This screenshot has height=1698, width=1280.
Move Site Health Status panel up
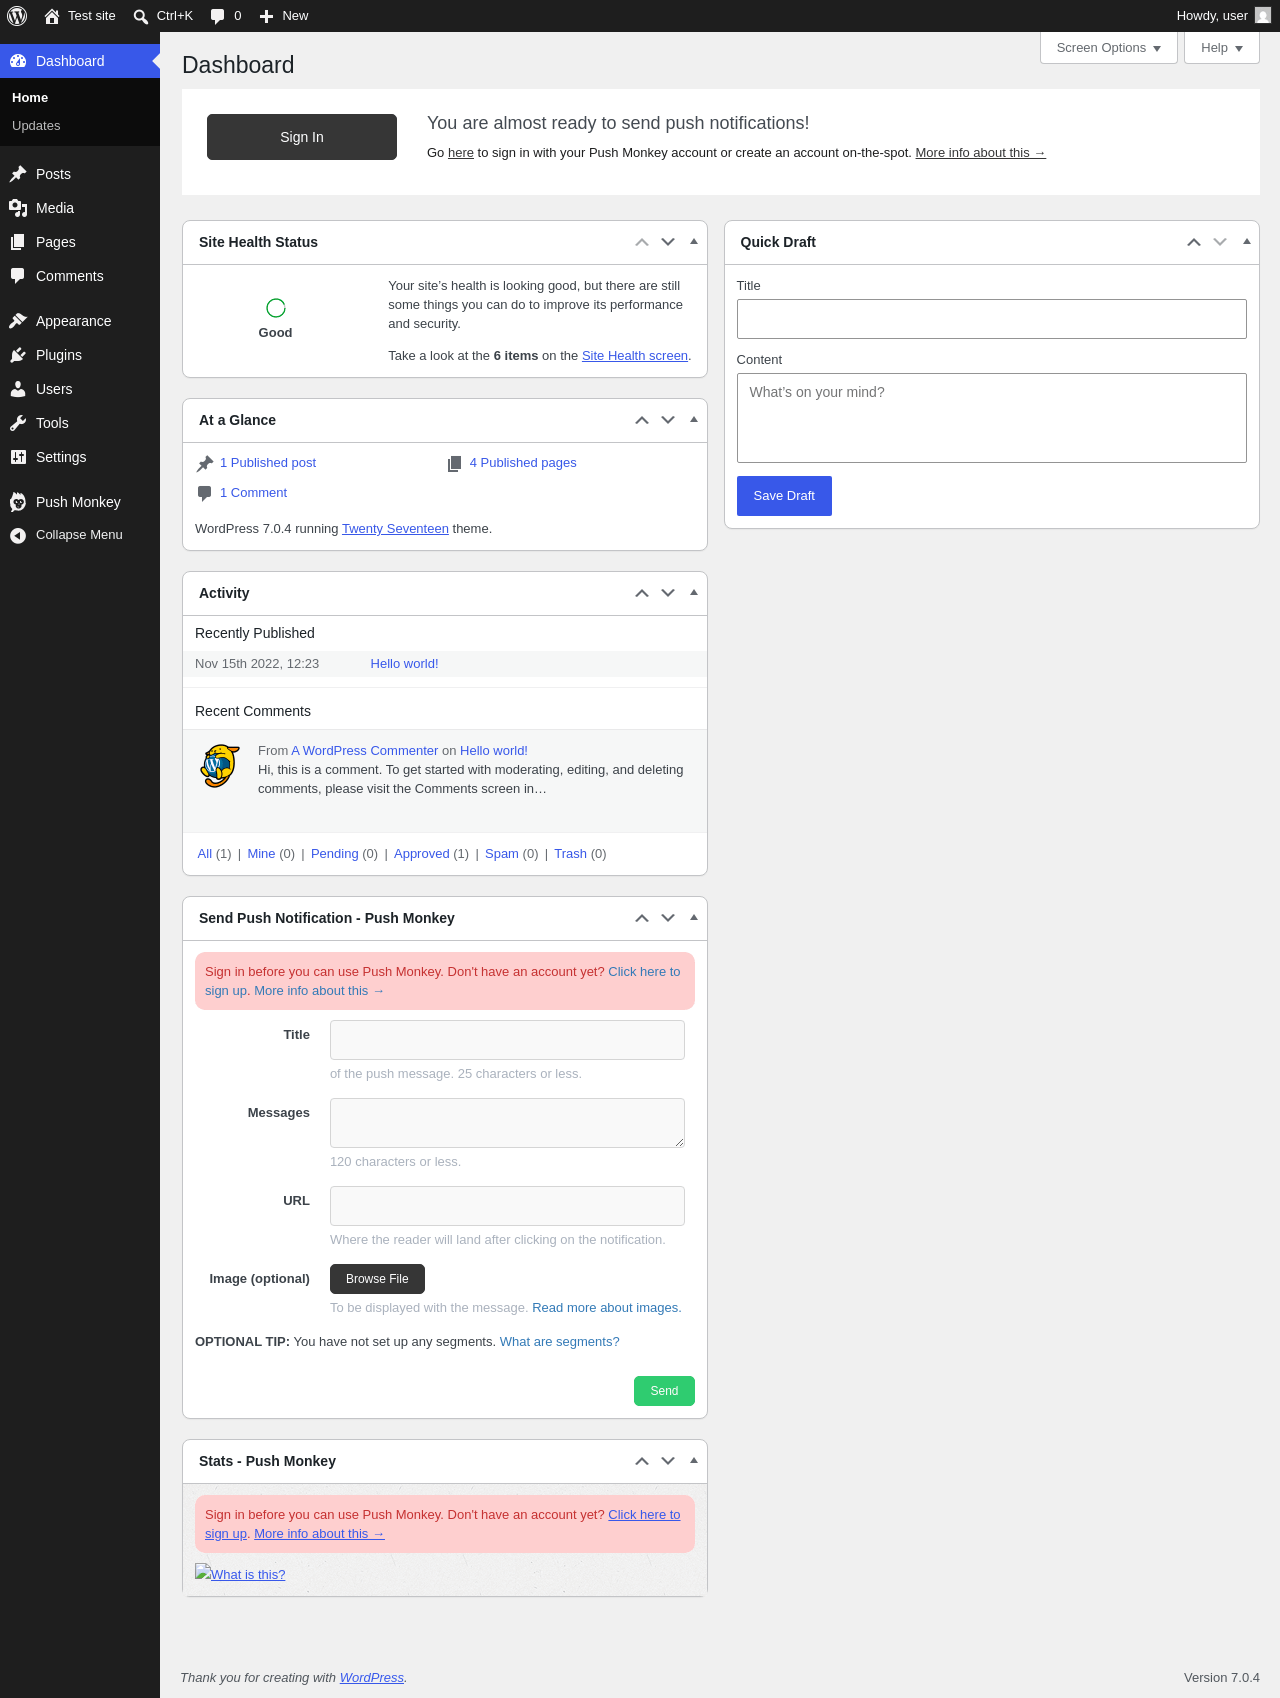(x=642, y=242)
